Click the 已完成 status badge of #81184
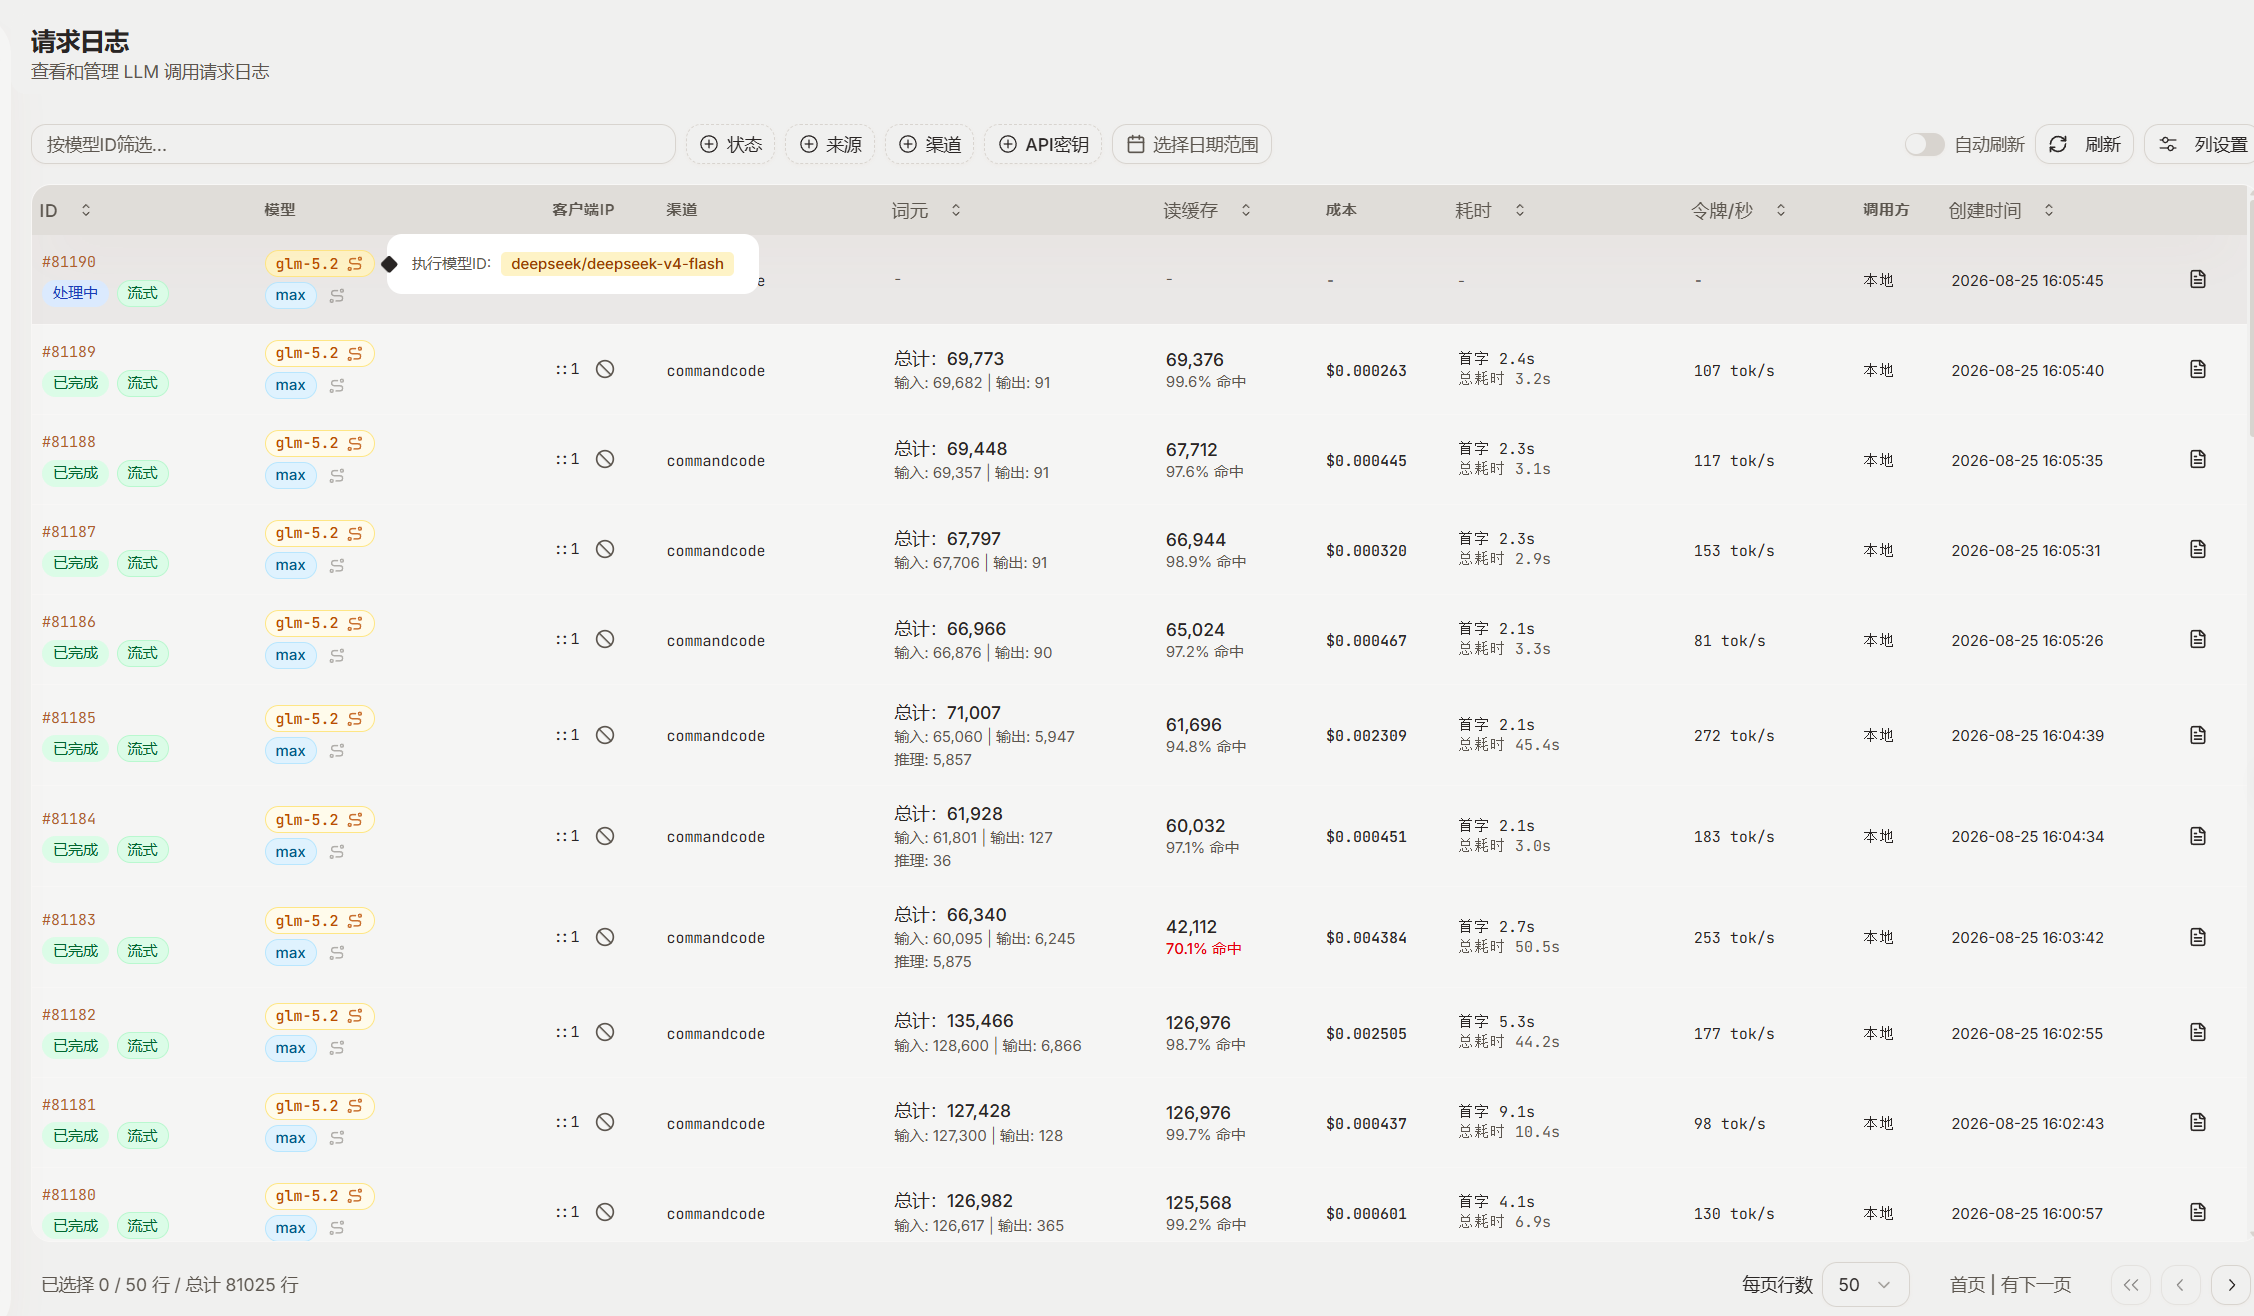 [x=75, y=850]
